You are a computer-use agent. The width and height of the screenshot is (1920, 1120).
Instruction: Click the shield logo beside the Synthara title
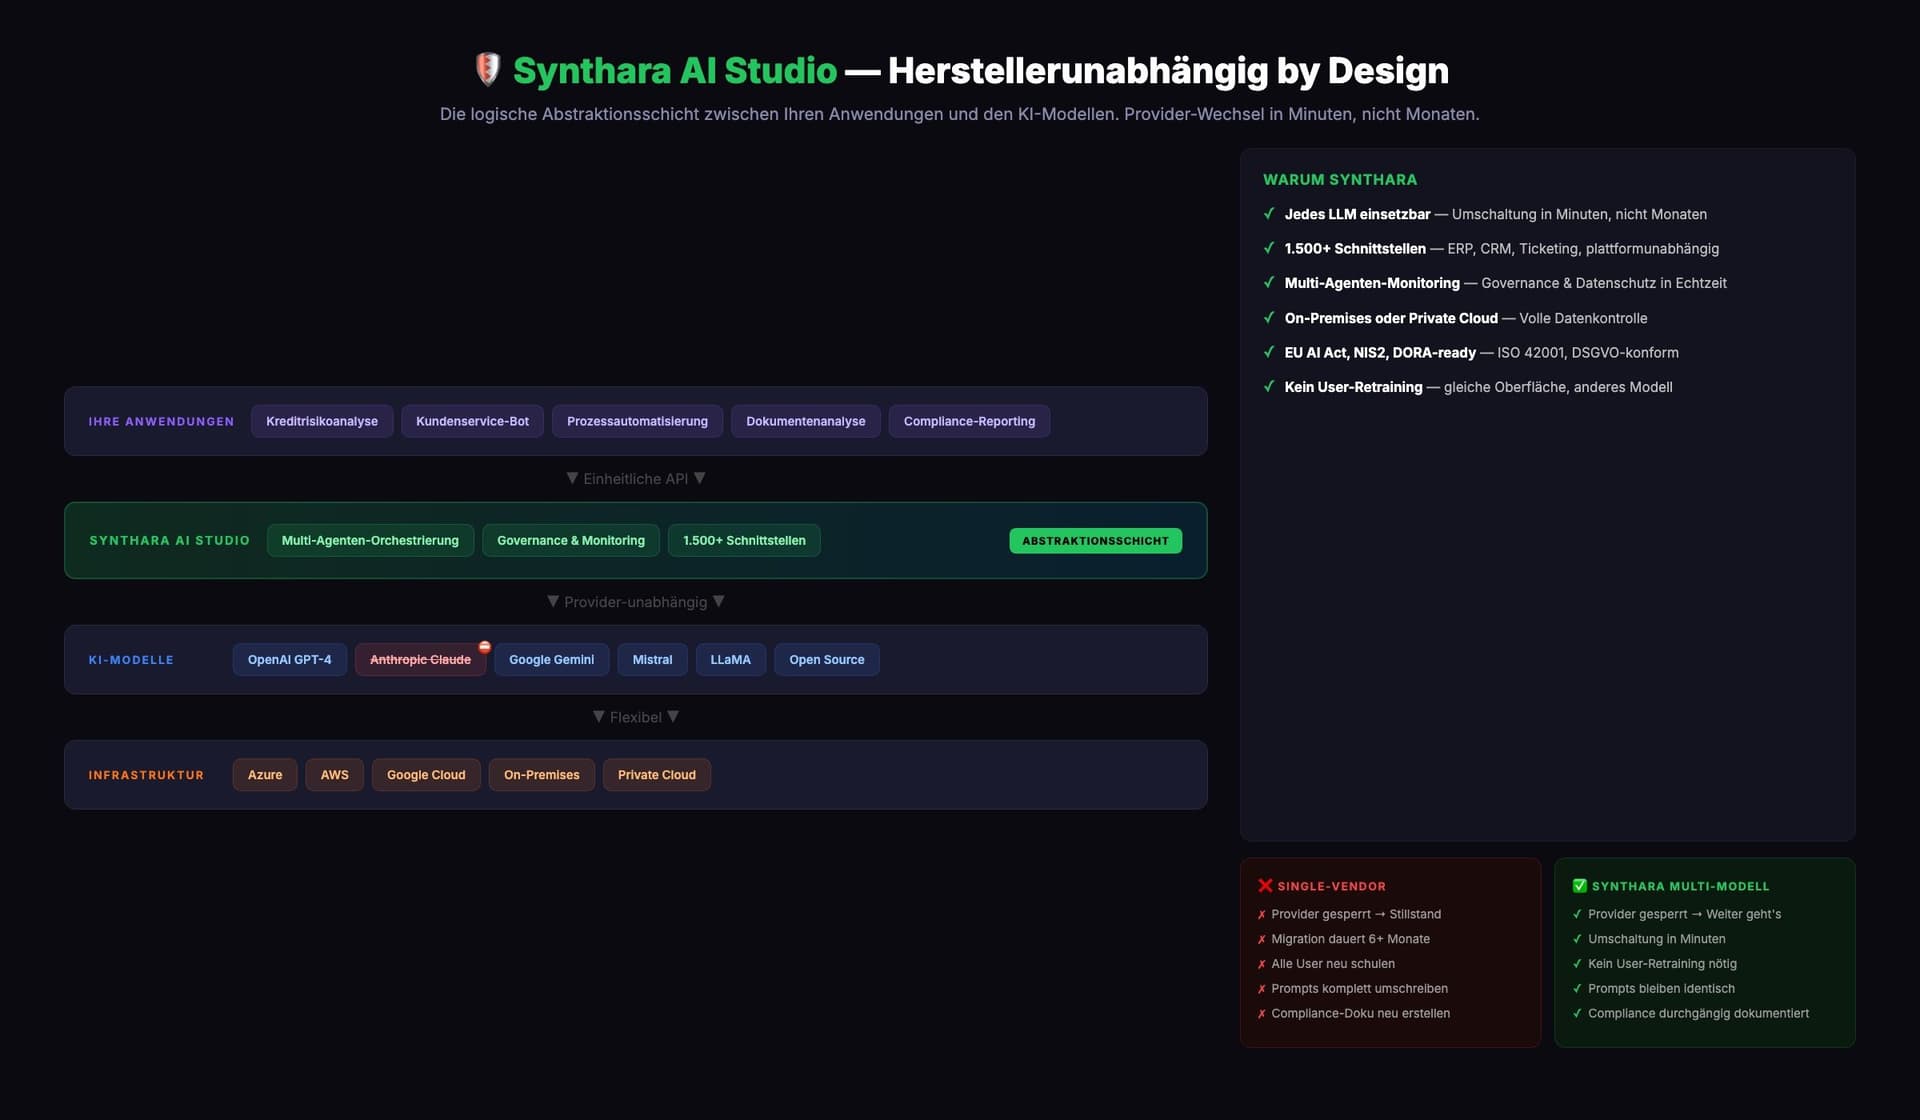[488, 69]
